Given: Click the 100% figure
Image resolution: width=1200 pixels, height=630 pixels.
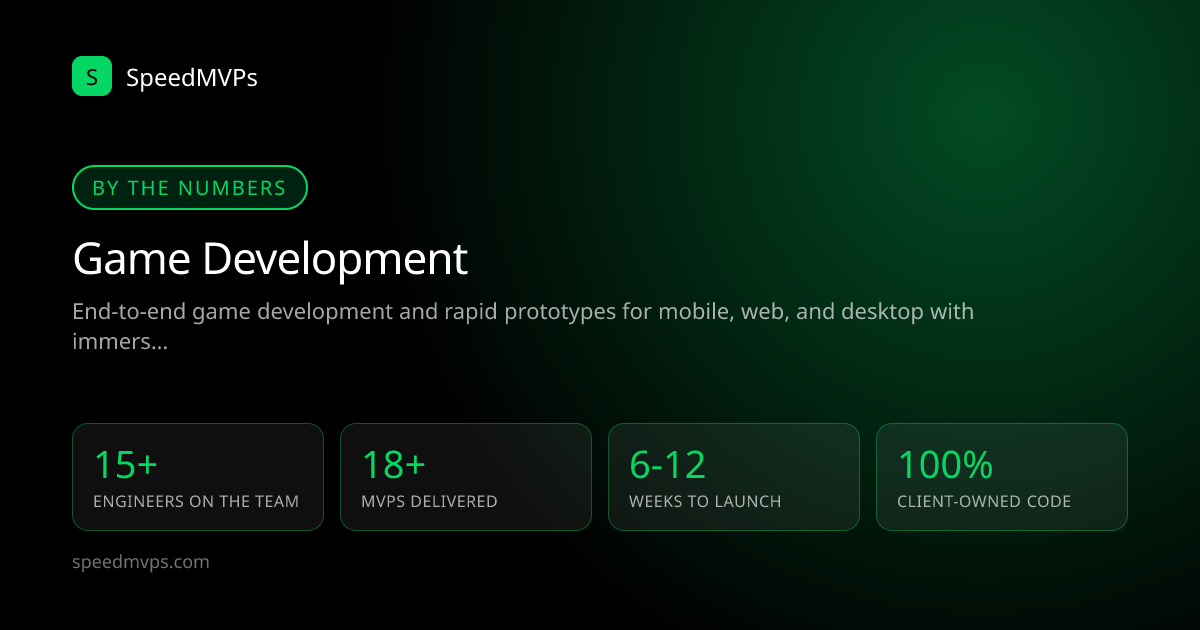Looking at the screenshot, I should tap(945, 465).
